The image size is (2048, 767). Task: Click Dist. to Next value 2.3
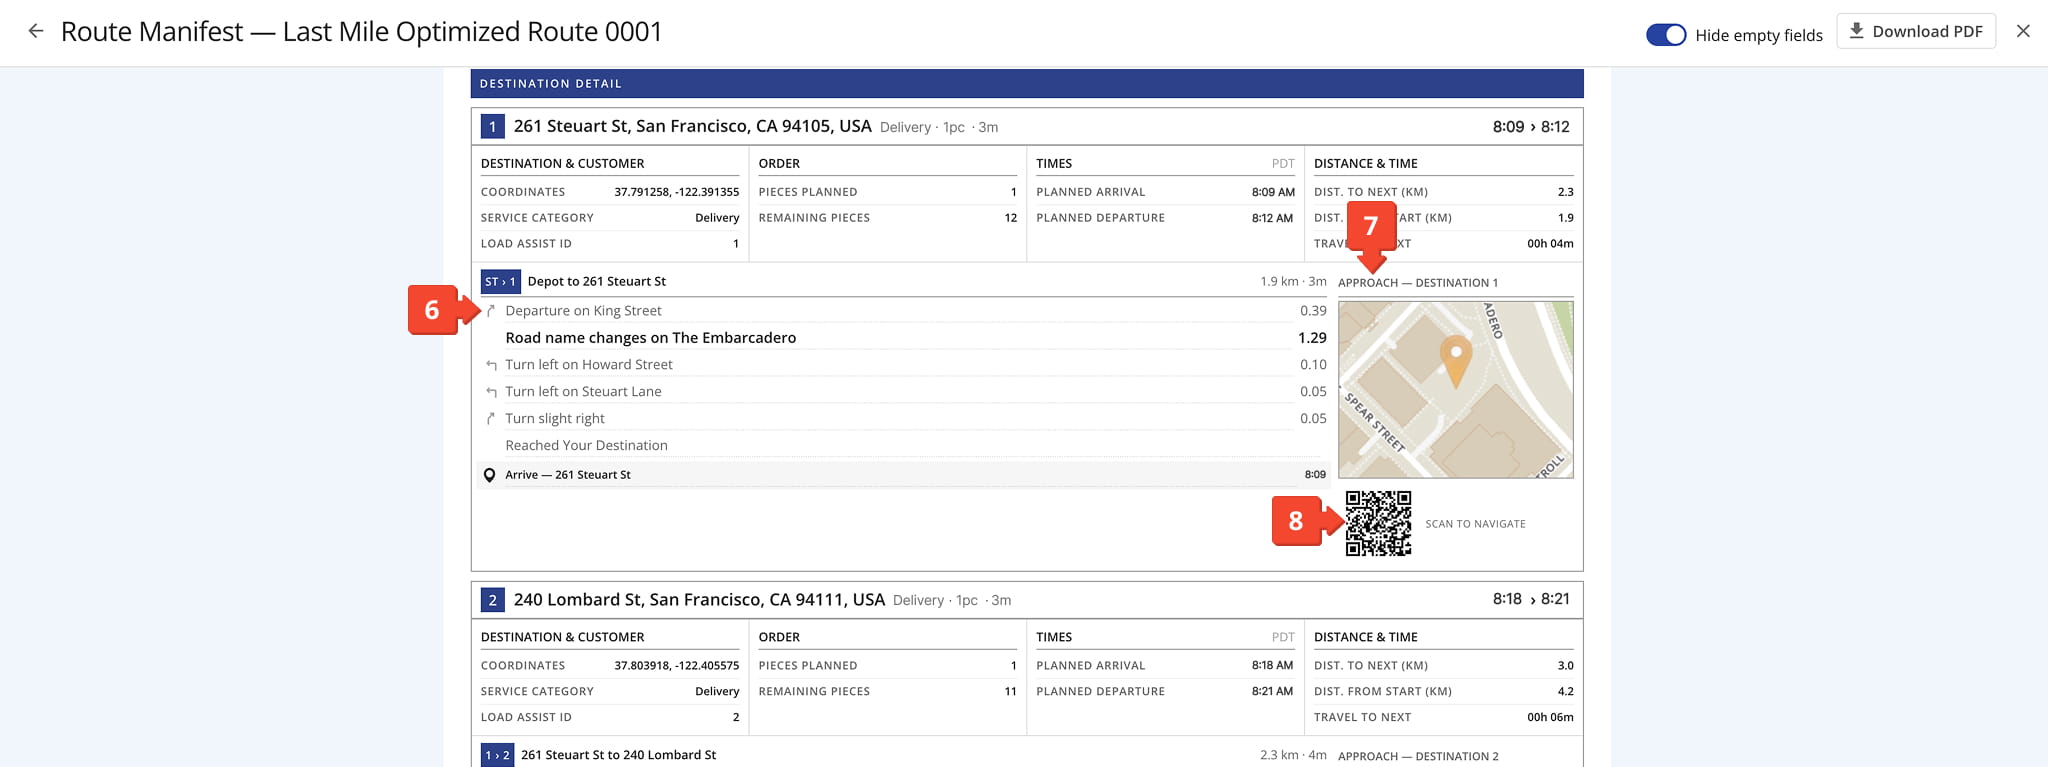coord(1565,192)
